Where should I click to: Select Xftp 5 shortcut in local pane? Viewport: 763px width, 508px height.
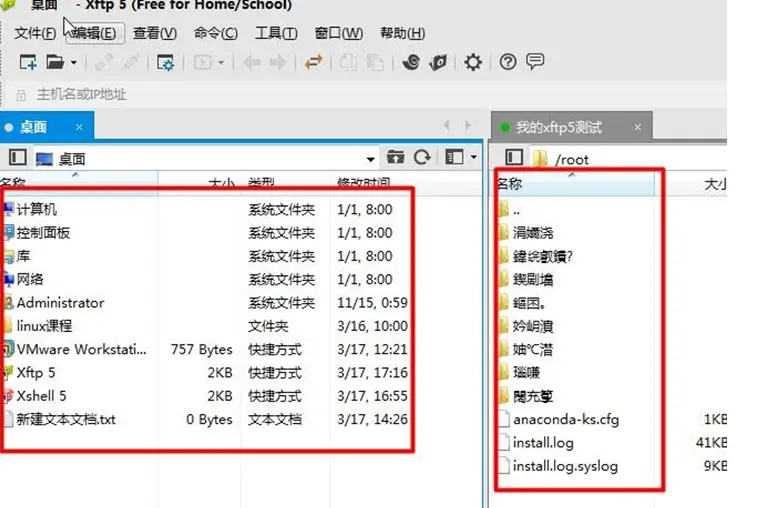click(x=36, y=373)
